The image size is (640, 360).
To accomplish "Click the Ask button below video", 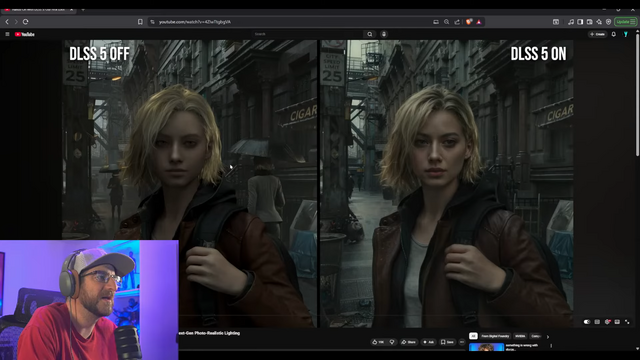I will (428, 342).
